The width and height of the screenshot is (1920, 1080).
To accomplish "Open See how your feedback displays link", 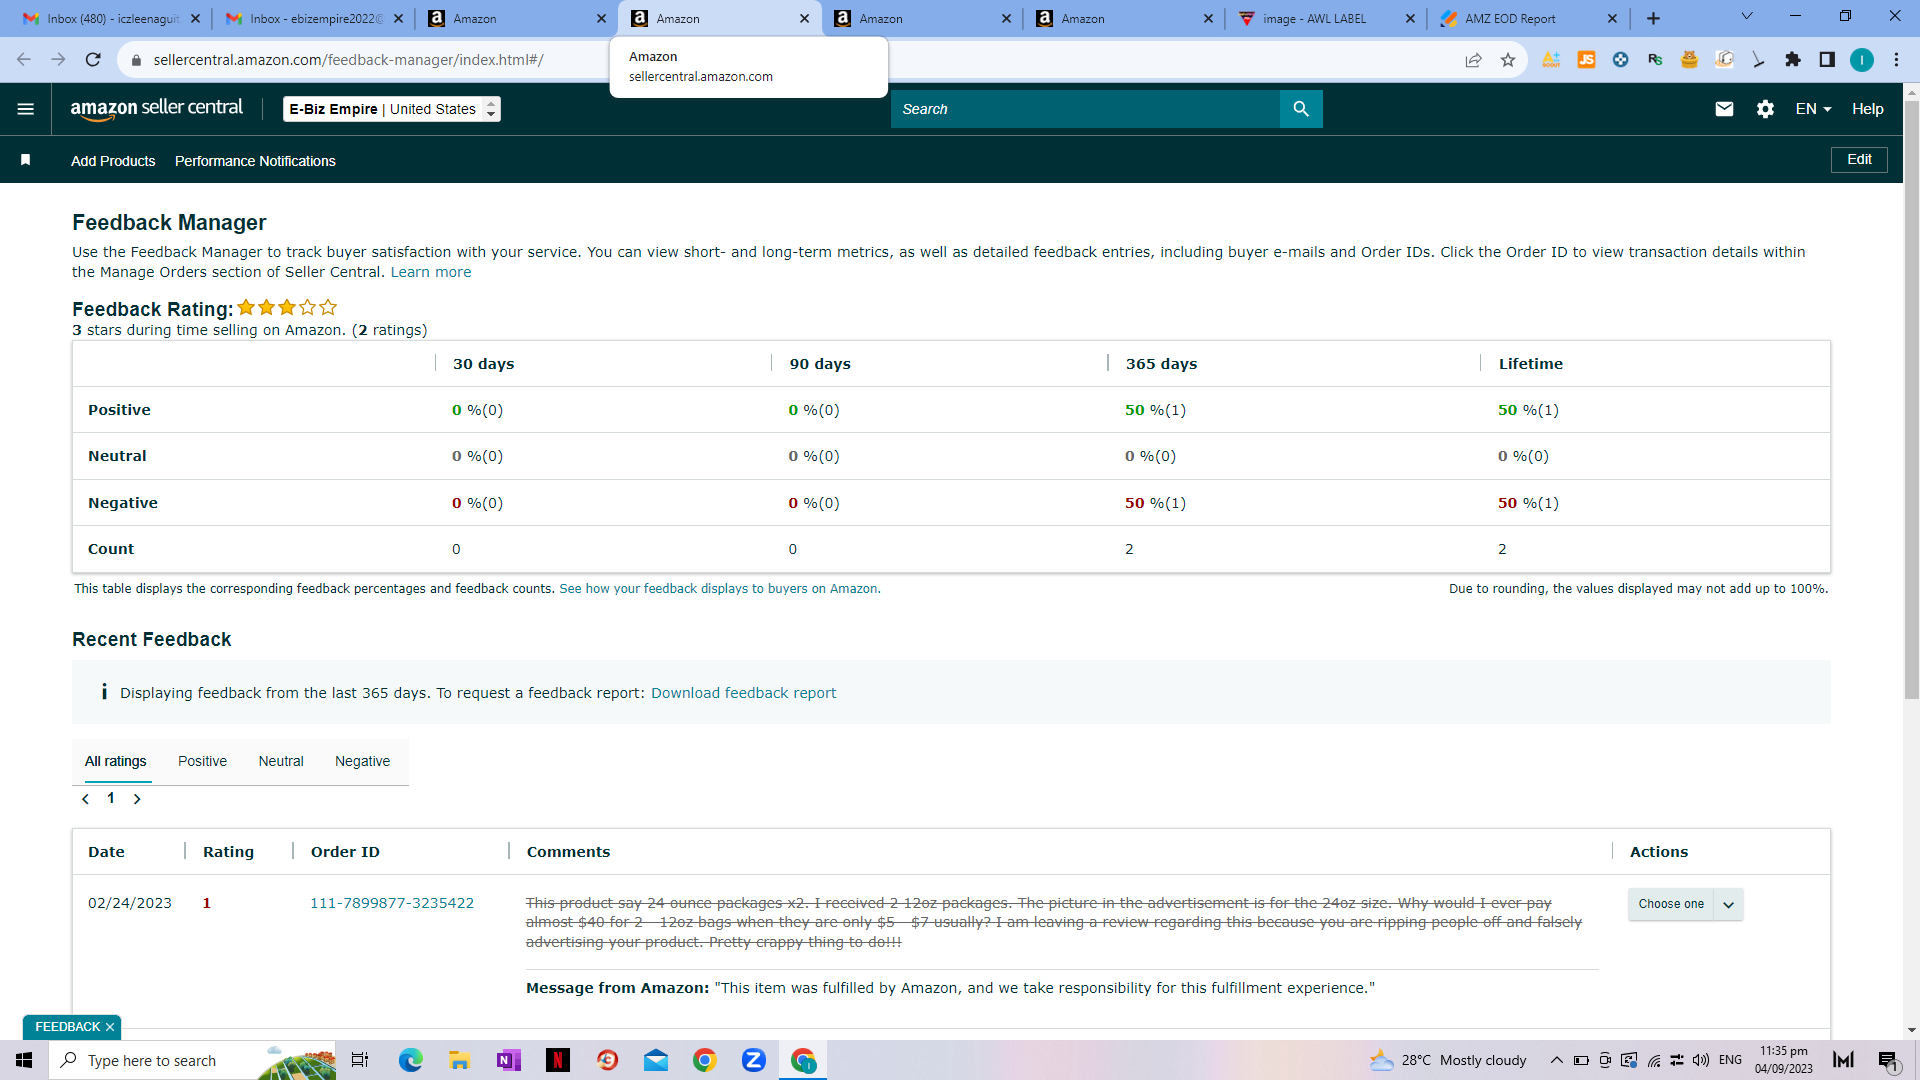I will click(x=719, y=589).
